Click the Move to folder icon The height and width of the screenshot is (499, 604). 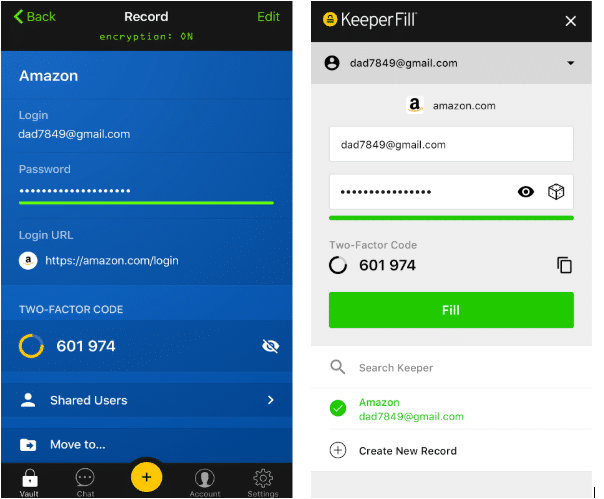coord(28,445)
